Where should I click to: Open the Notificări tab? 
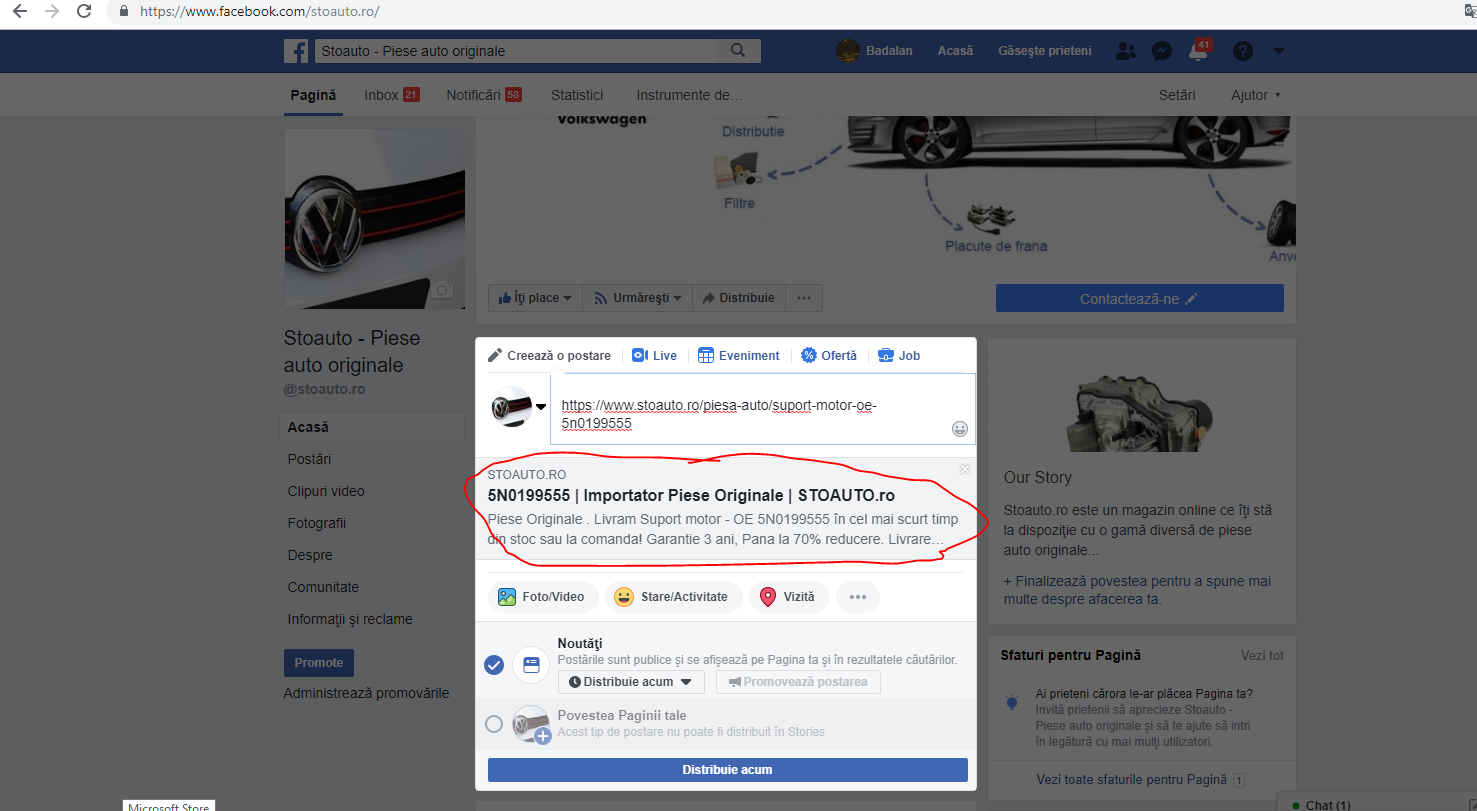(x=484, y=95)
